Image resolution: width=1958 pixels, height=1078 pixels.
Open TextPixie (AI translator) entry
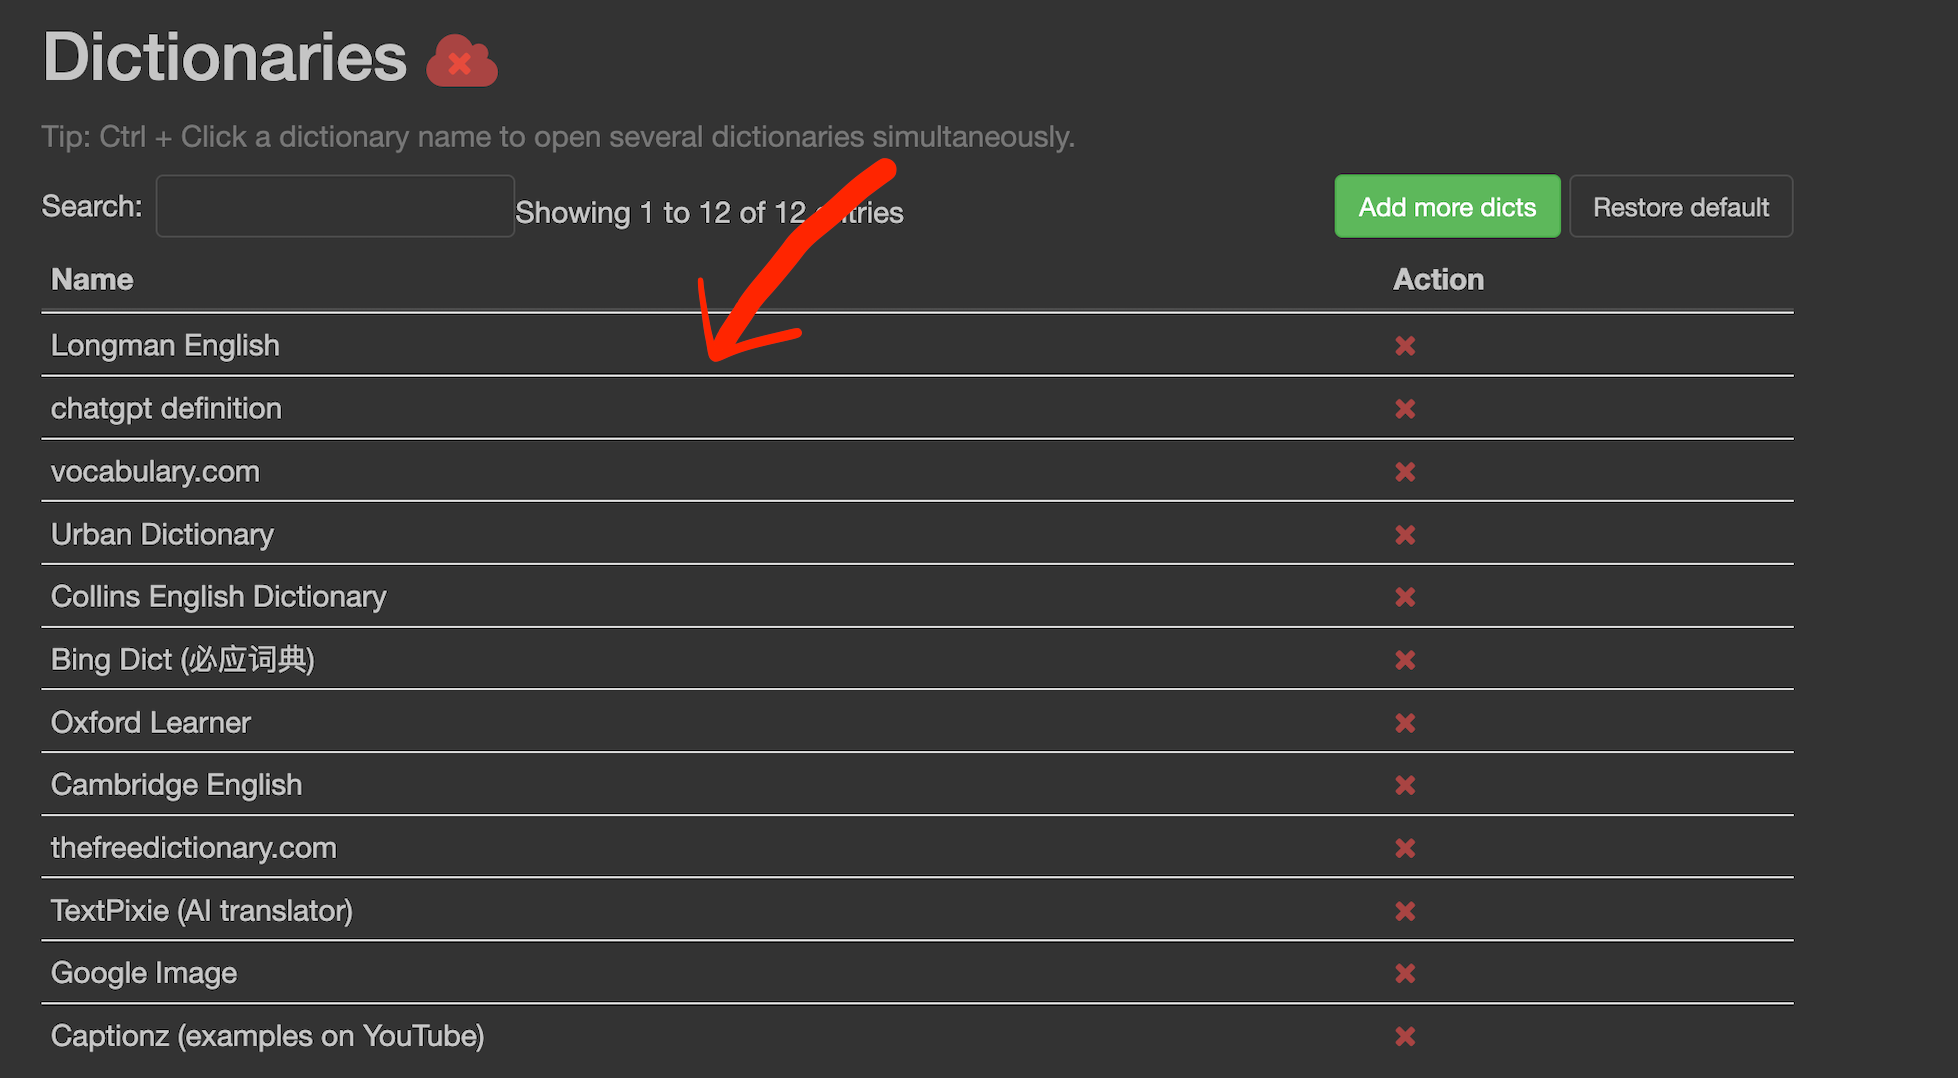pos(201,911)
